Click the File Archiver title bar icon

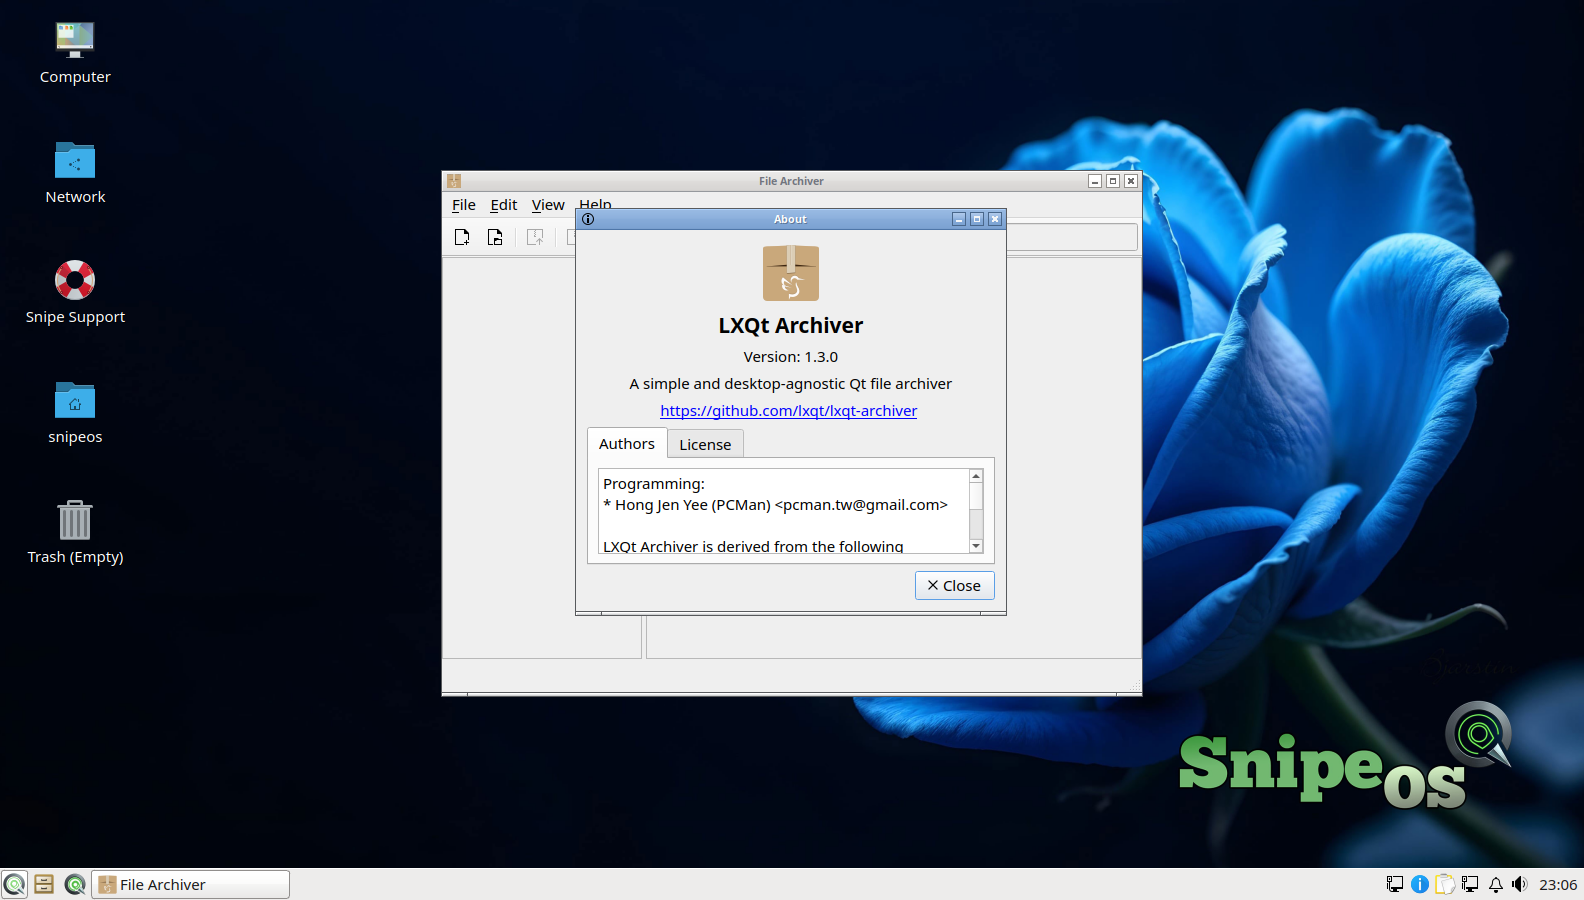454,181
